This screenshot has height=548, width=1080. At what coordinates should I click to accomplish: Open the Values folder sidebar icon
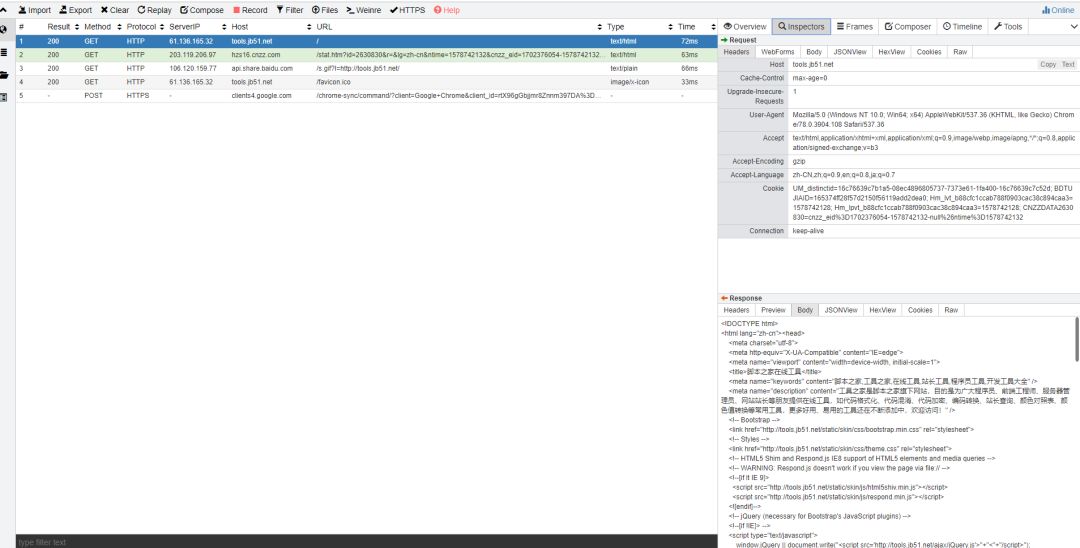4,75
